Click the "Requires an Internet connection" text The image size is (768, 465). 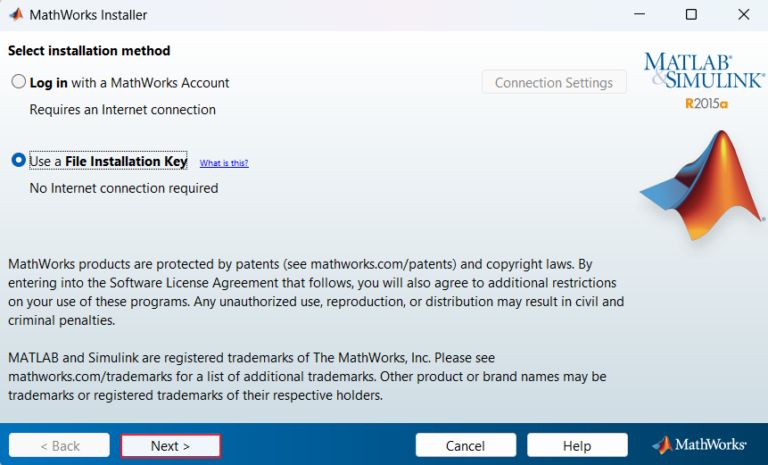(x=122, y=109)
